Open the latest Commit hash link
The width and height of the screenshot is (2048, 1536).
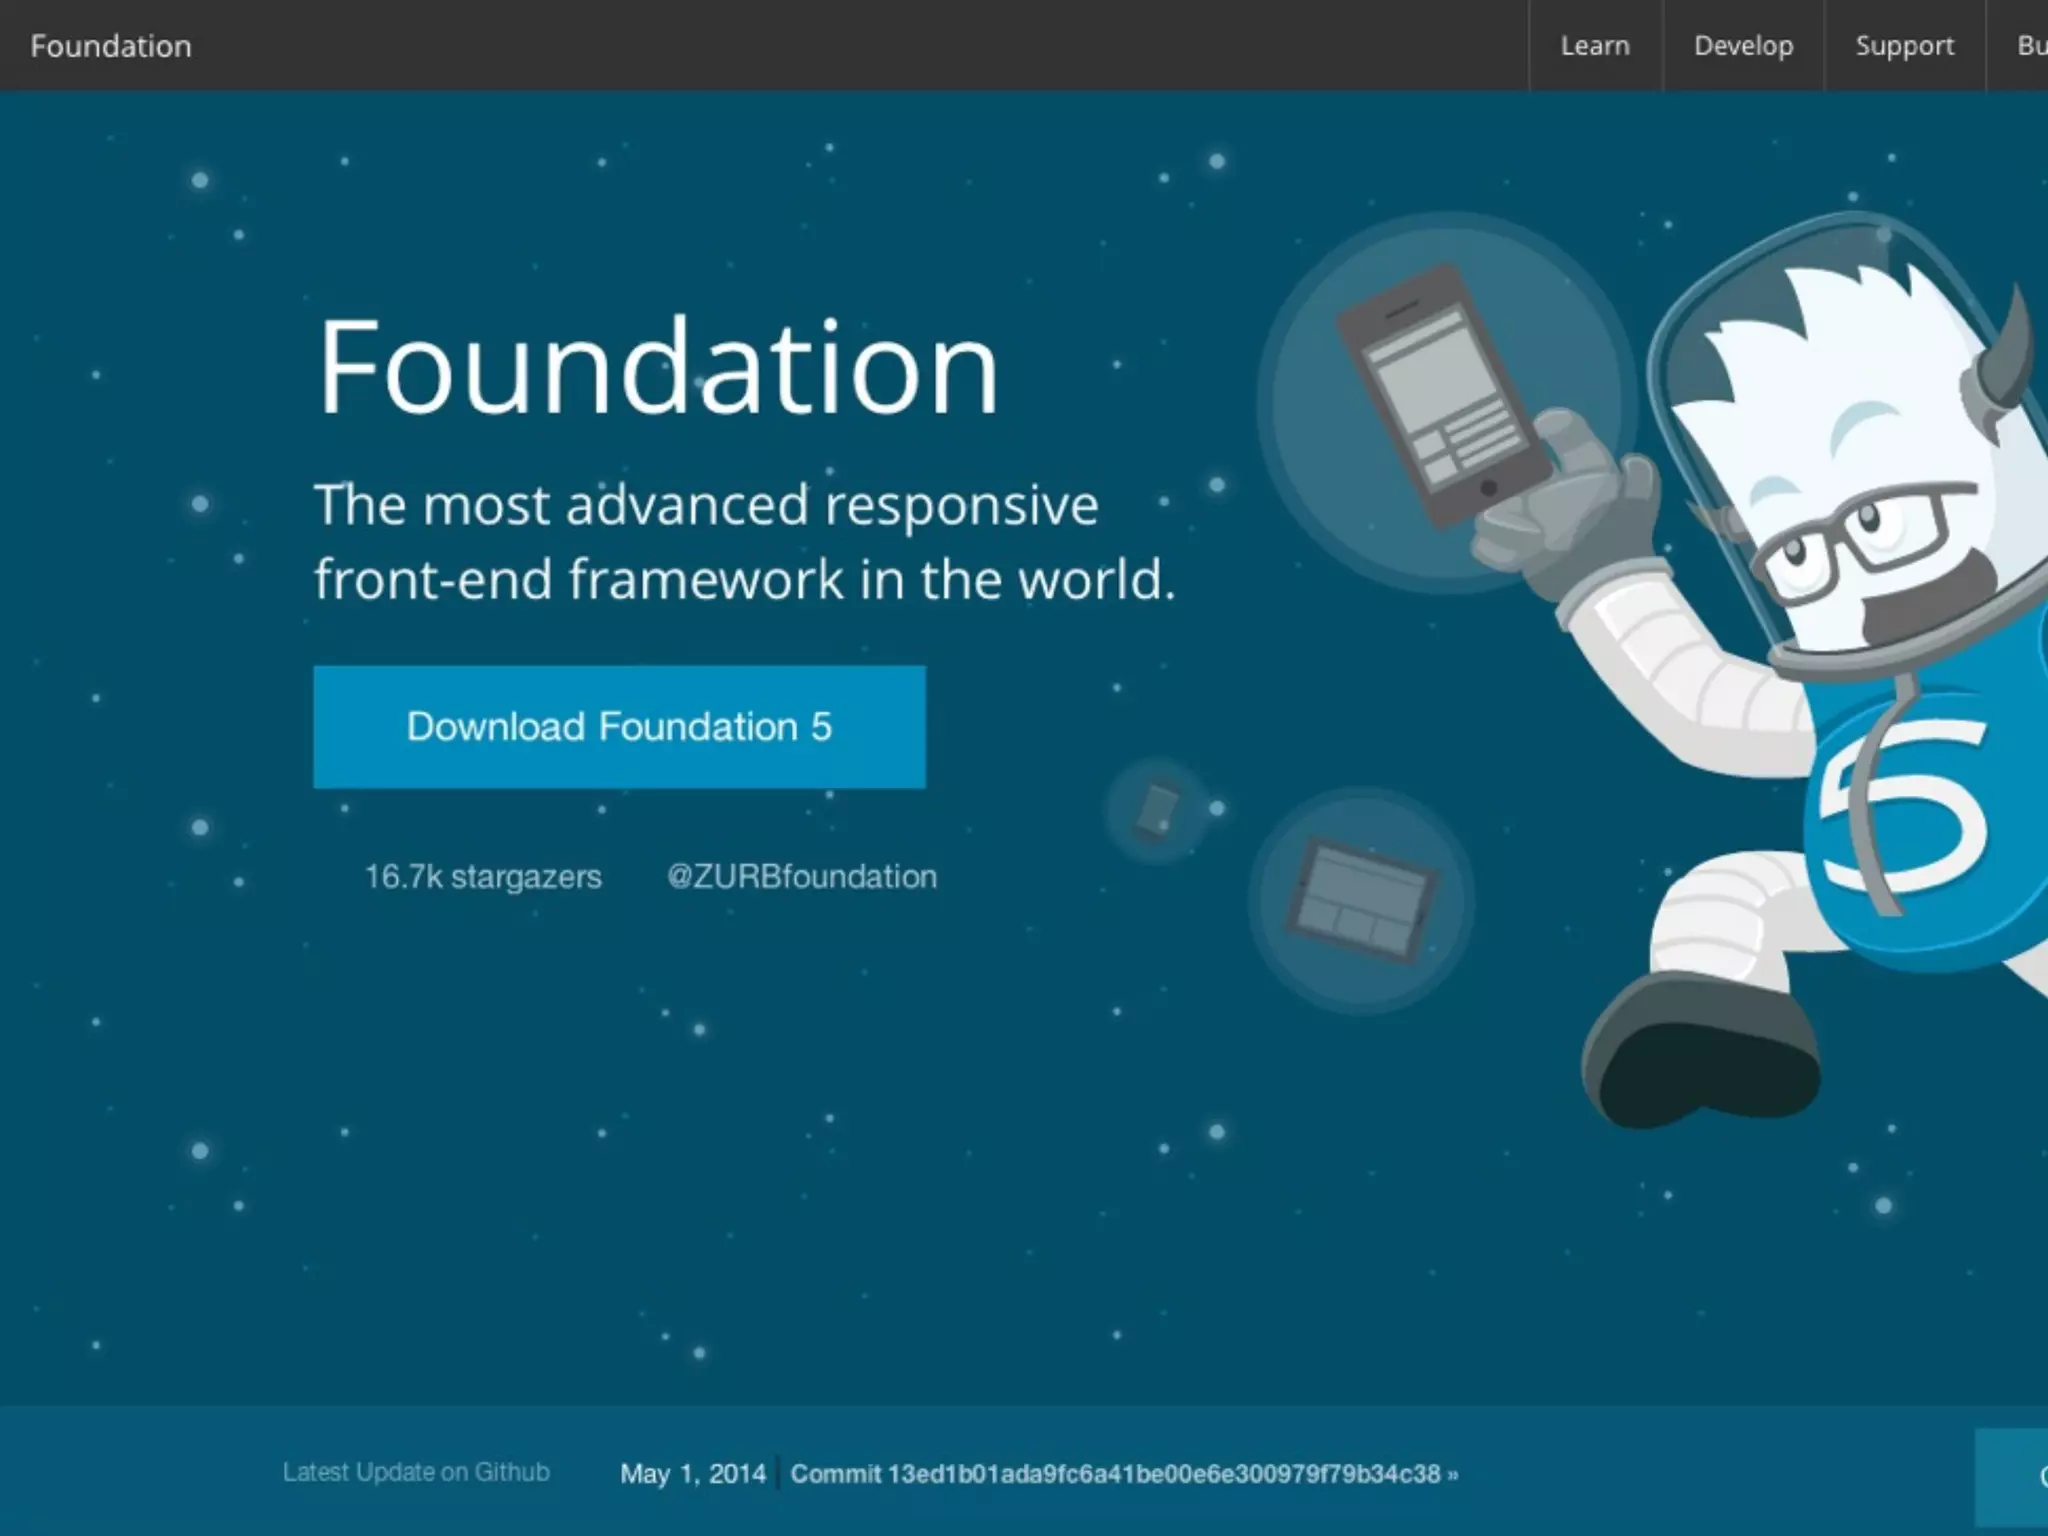coord(1123,1474)
